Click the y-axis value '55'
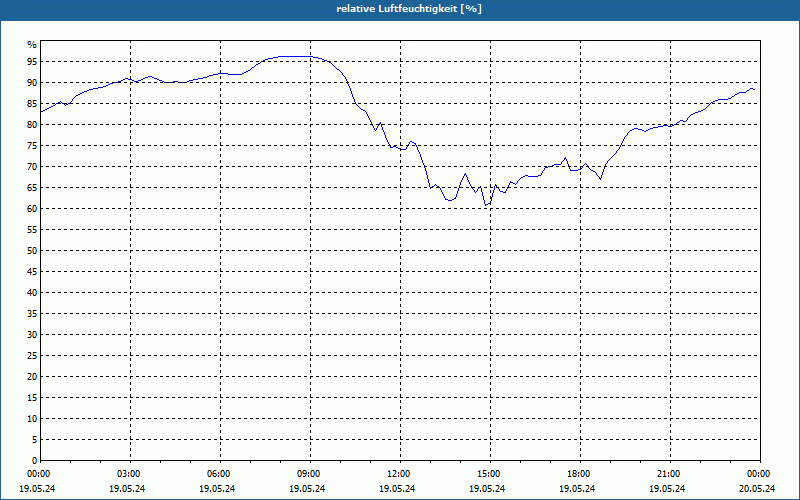The image size is (800, 500). (x=32, y=230)
